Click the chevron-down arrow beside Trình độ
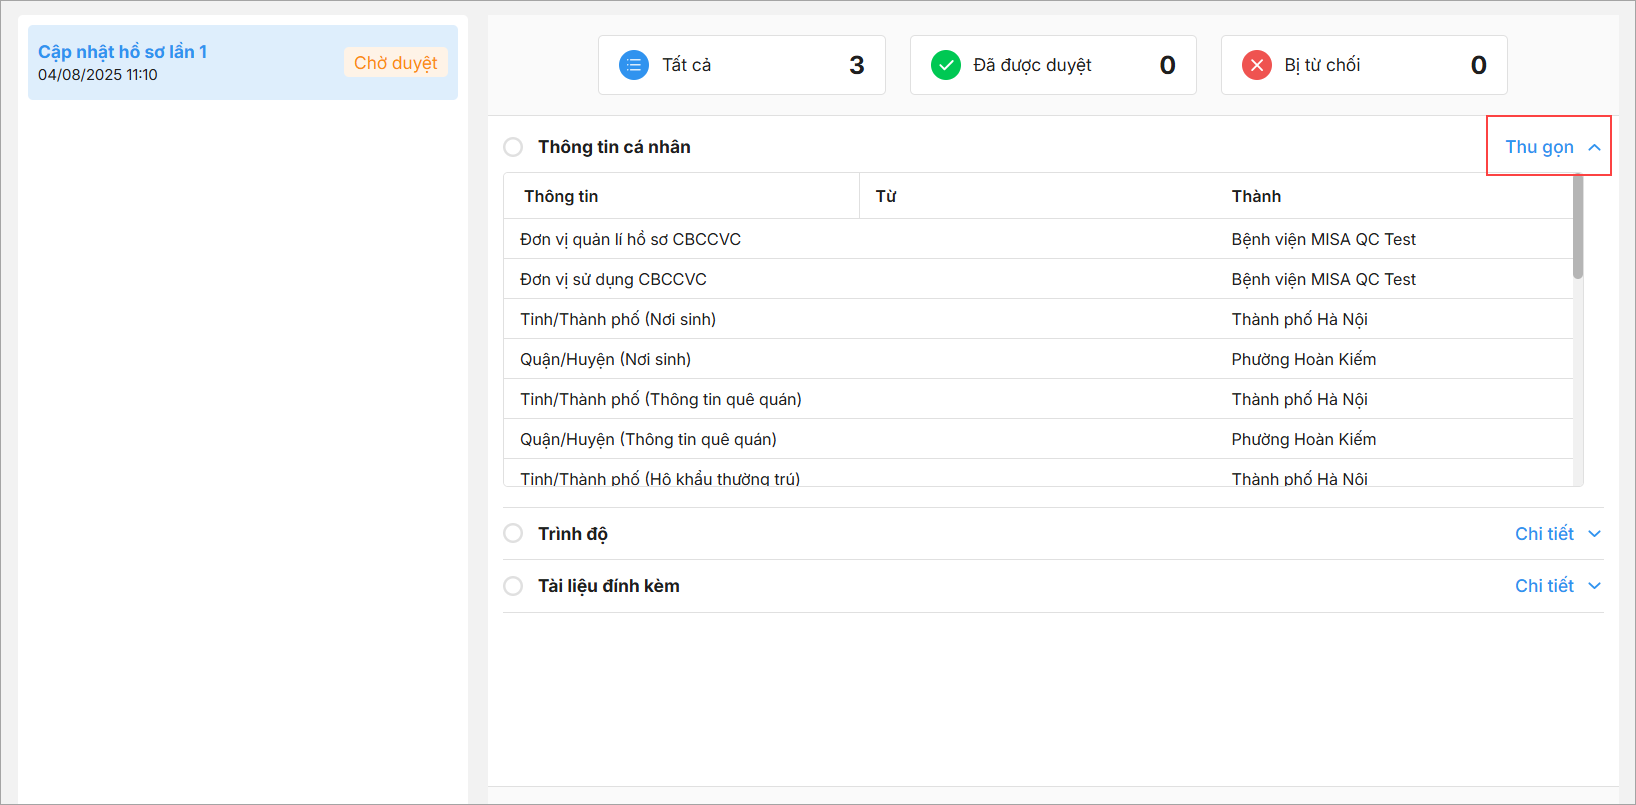The height and width of the screenshot is (805, 1636). coord(1594,534)
